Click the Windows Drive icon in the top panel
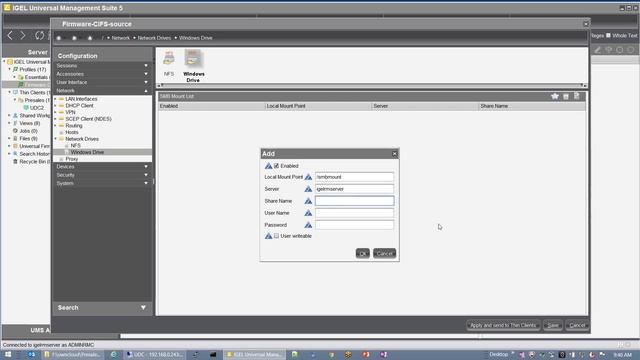640x360 pixels. pos(193,58)
